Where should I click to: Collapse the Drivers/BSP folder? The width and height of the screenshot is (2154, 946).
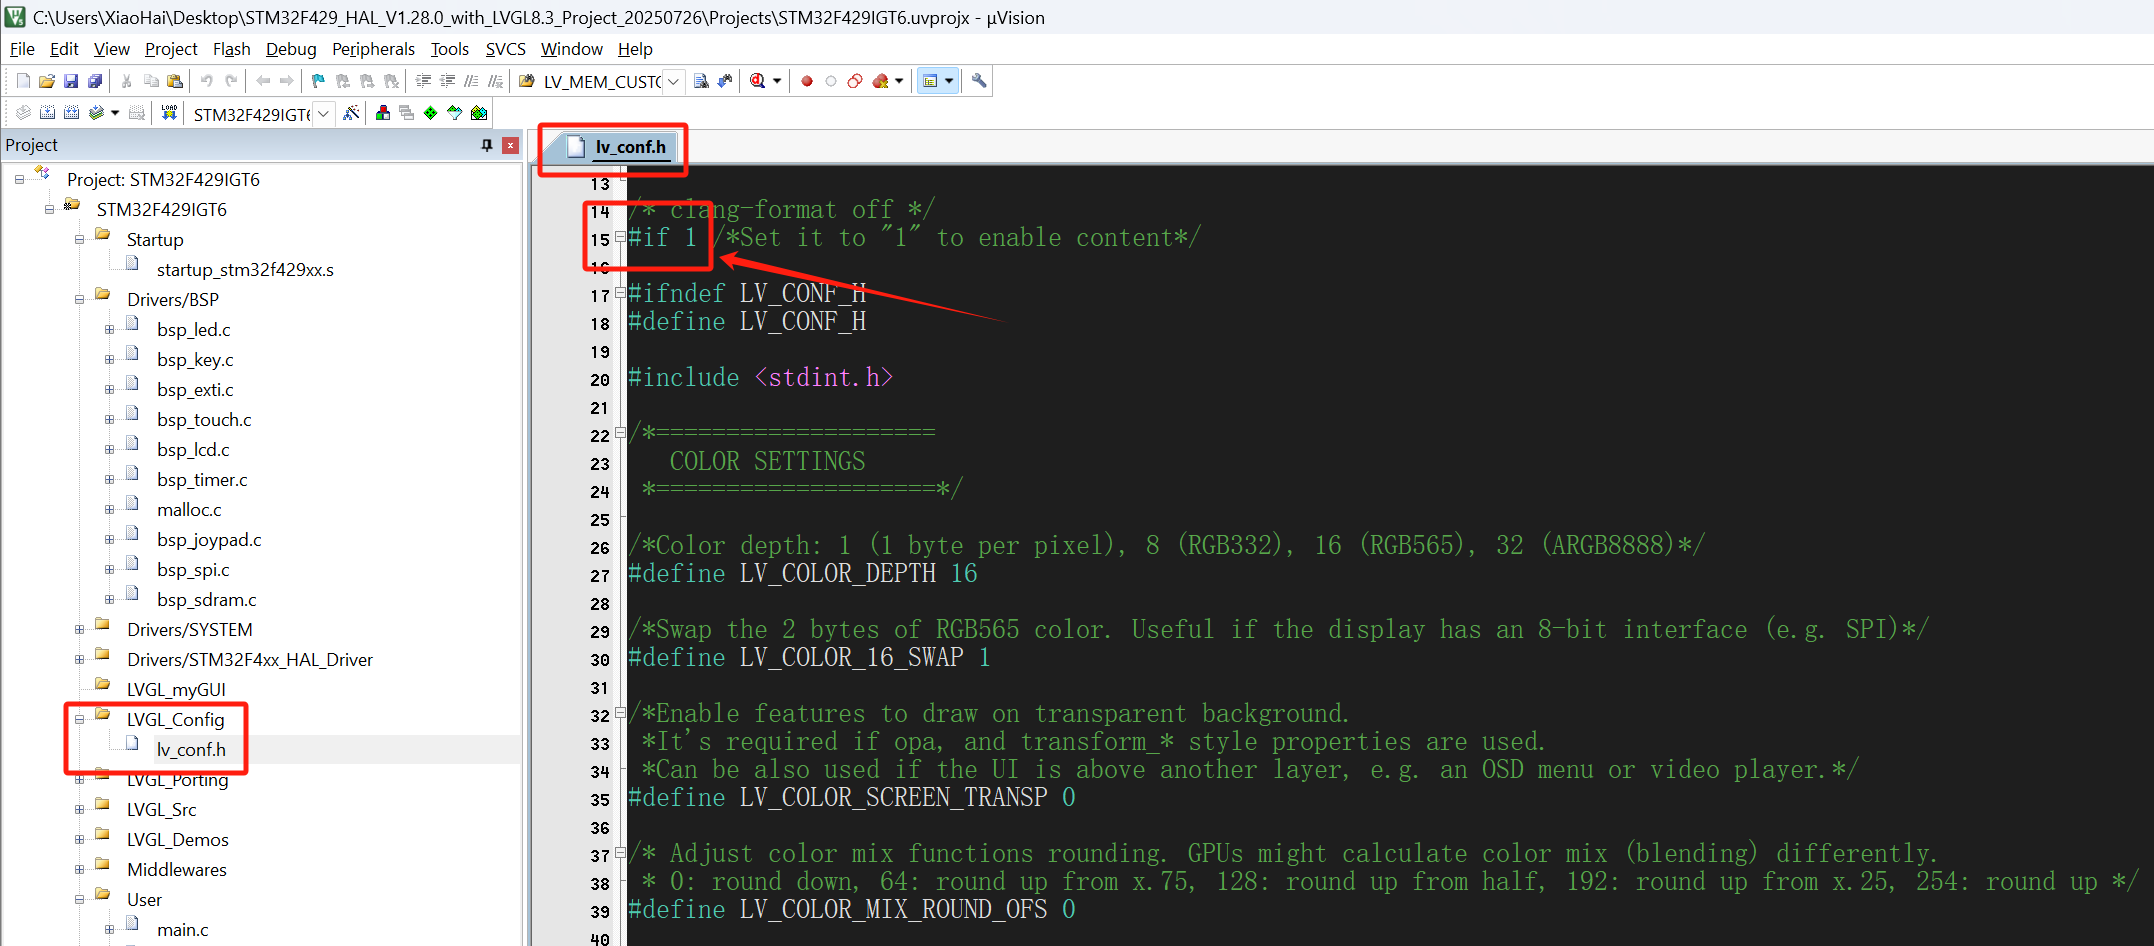click(79, 300)
